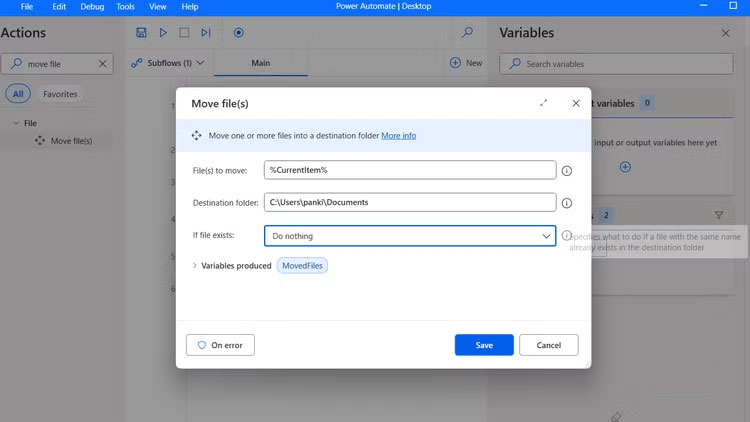This screenshot has width=750, height=422.
Task: Start the recorder with the record icon
Action: pos(239,33)
